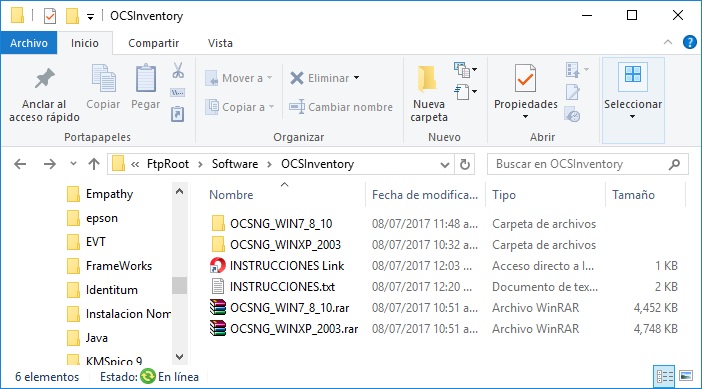
Task: Click the Anclar al acceso rápido pin icon
Action: pos(44,78)
